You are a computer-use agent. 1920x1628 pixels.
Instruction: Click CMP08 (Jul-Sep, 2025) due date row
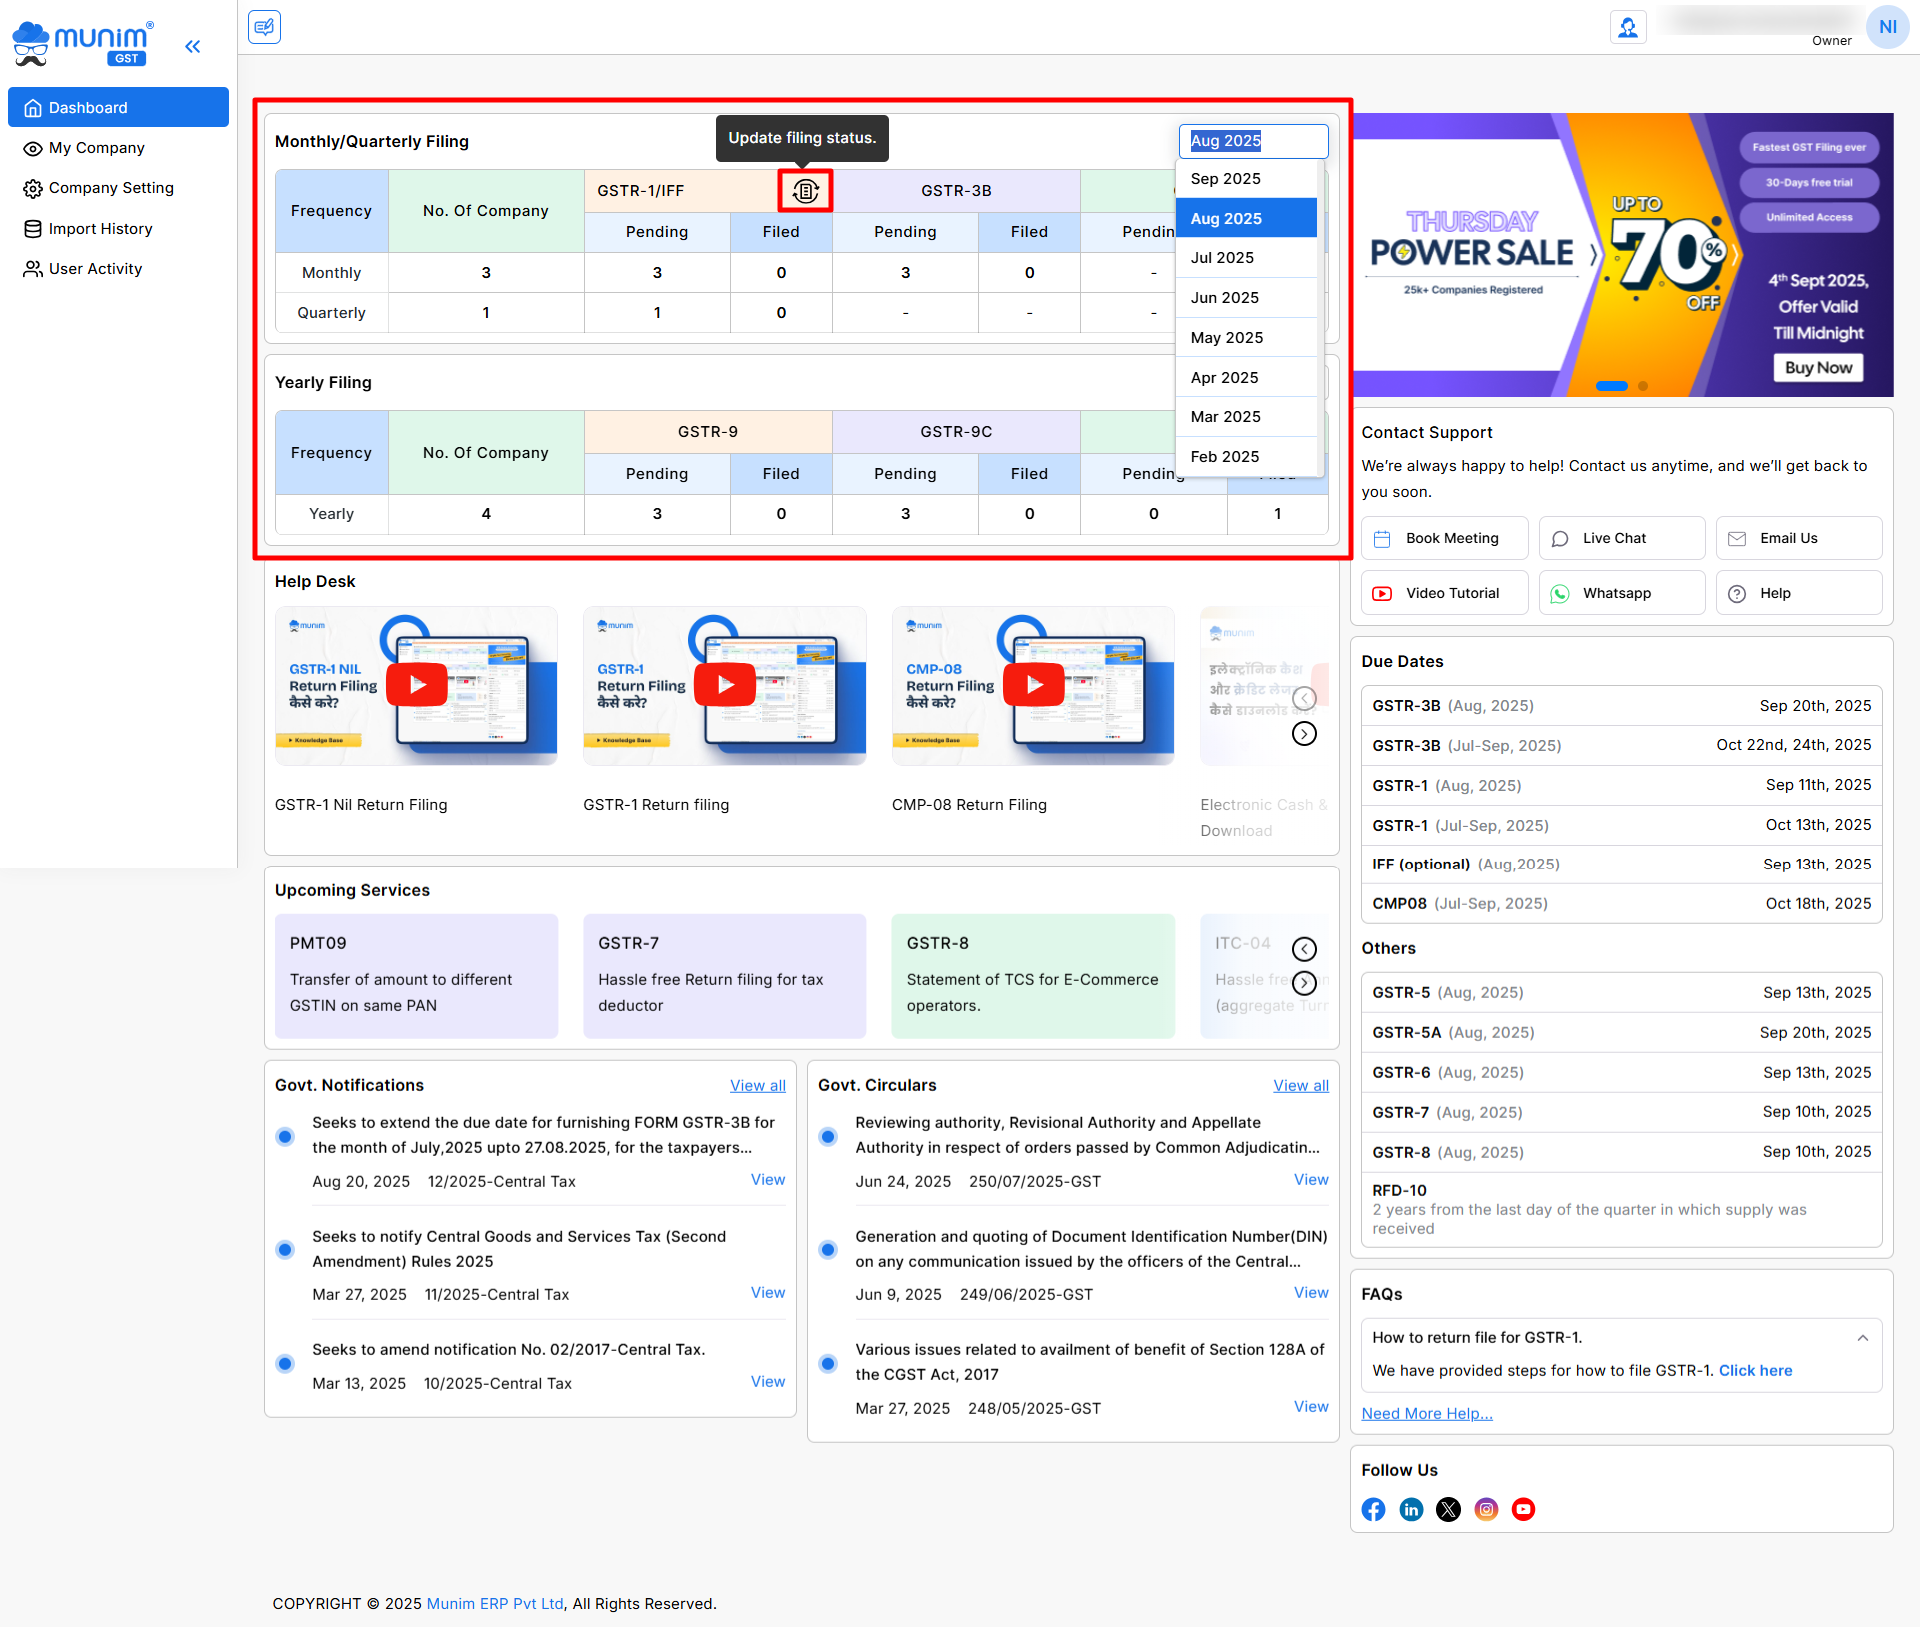point(1621,904)
